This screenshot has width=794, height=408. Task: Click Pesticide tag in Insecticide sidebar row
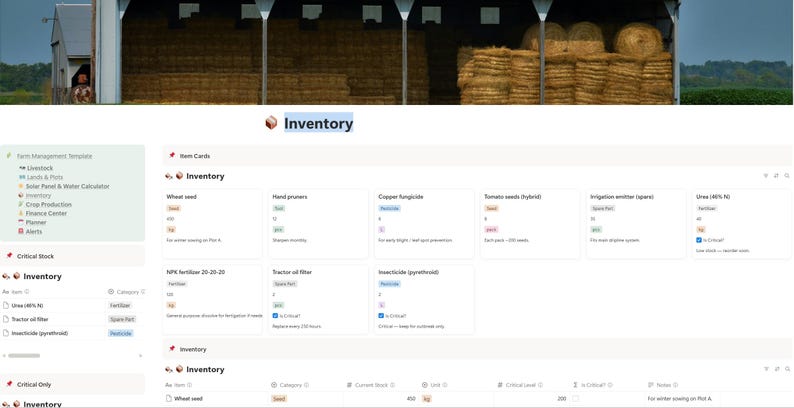point(121,333)
